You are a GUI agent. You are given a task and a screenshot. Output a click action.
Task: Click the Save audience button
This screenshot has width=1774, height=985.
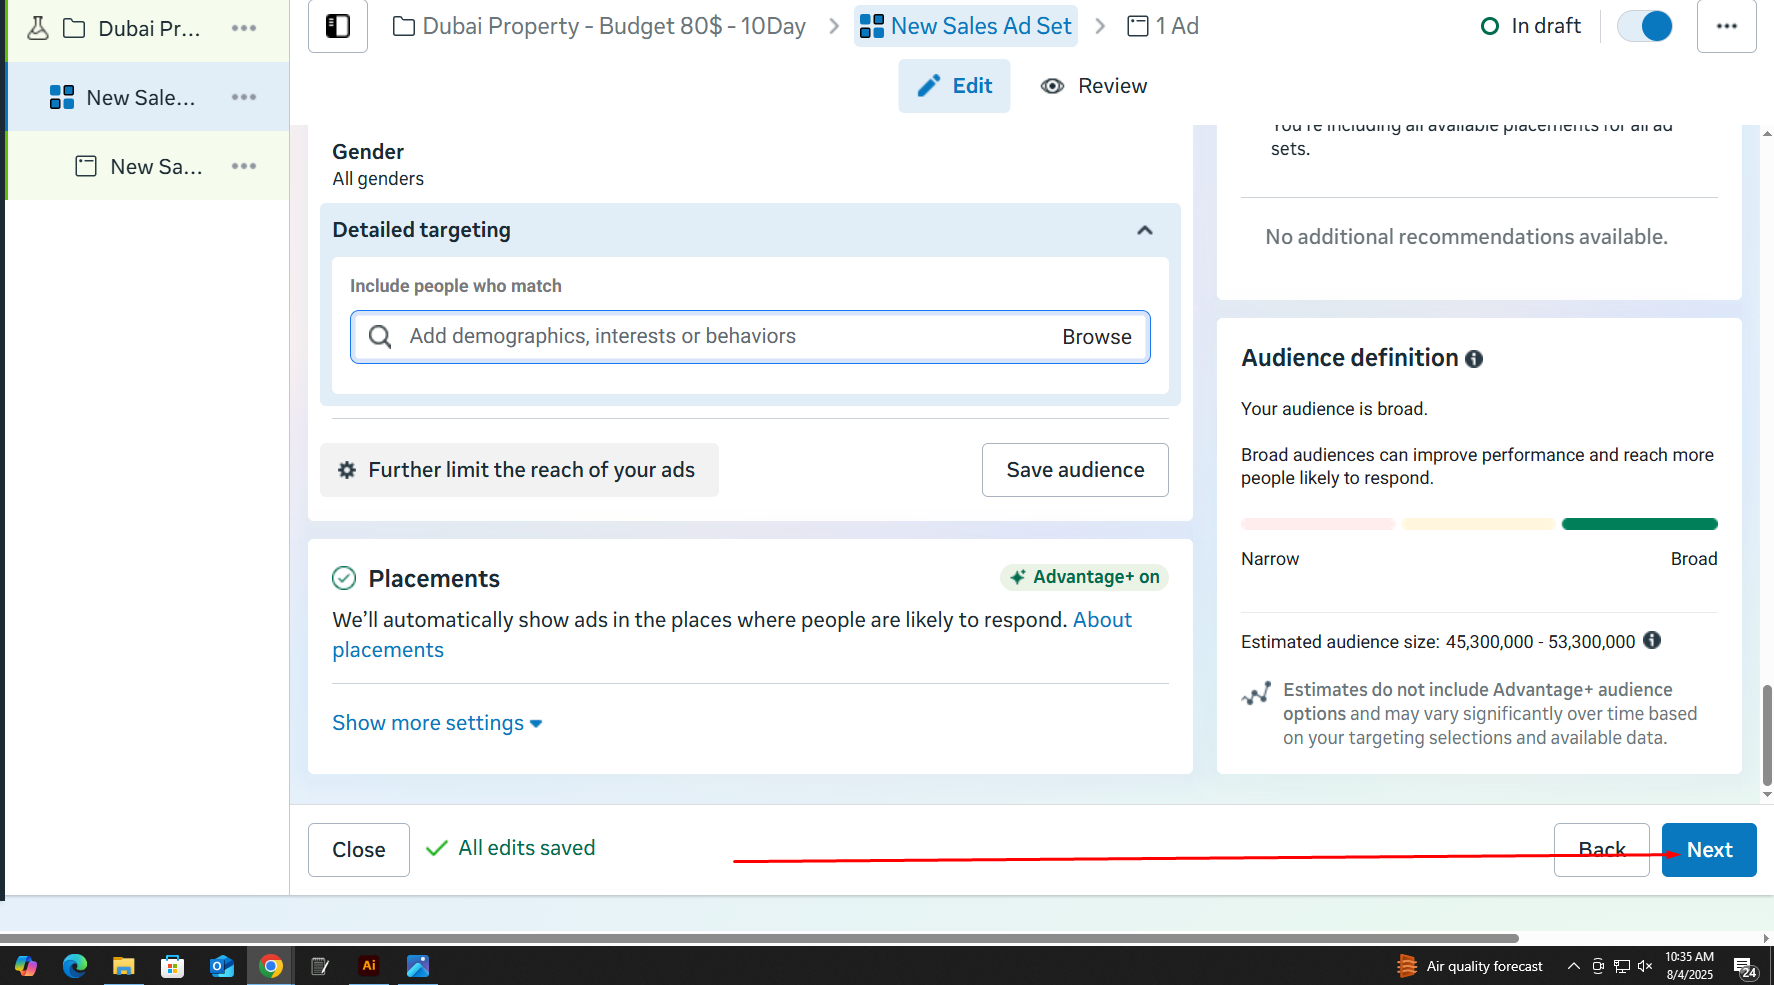pos(1075,470)
